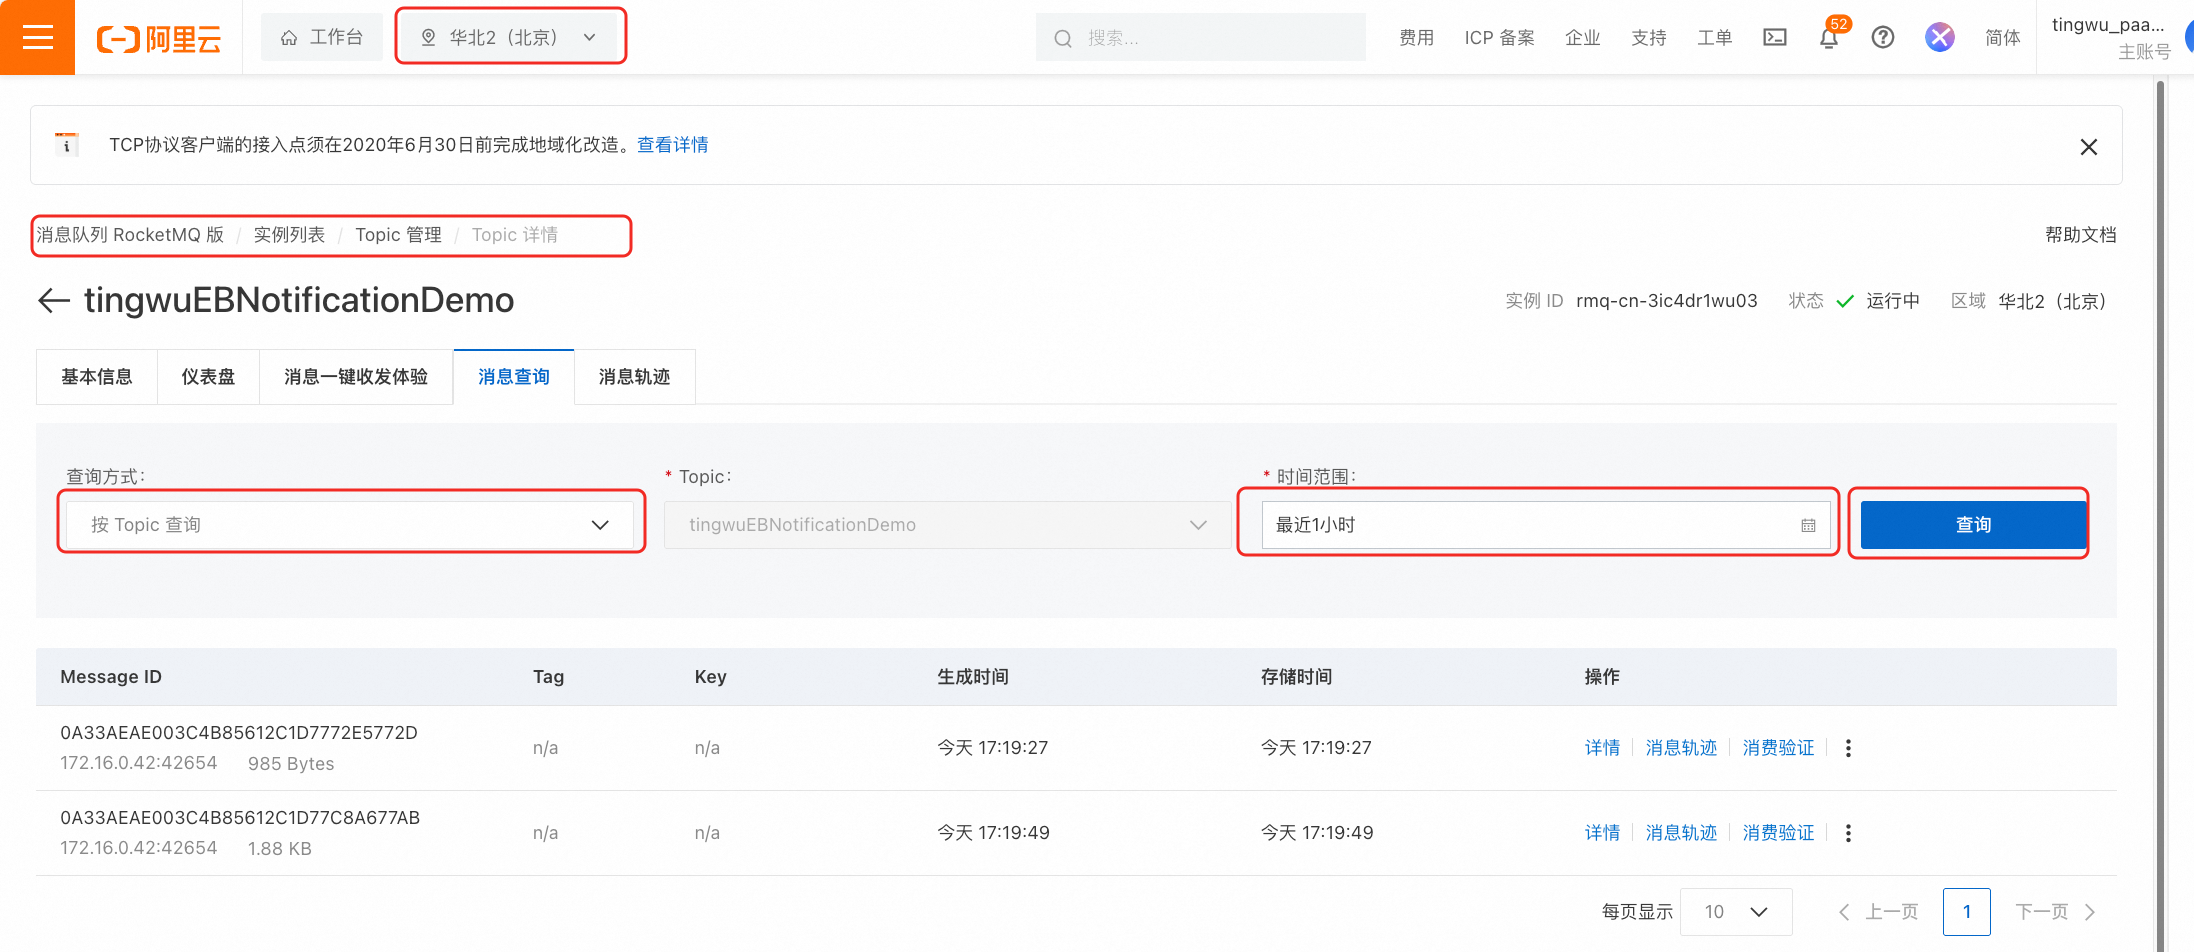Click the page vertical scrollbar
This screenshot has height=952, width=2194.
[2160, 515]
